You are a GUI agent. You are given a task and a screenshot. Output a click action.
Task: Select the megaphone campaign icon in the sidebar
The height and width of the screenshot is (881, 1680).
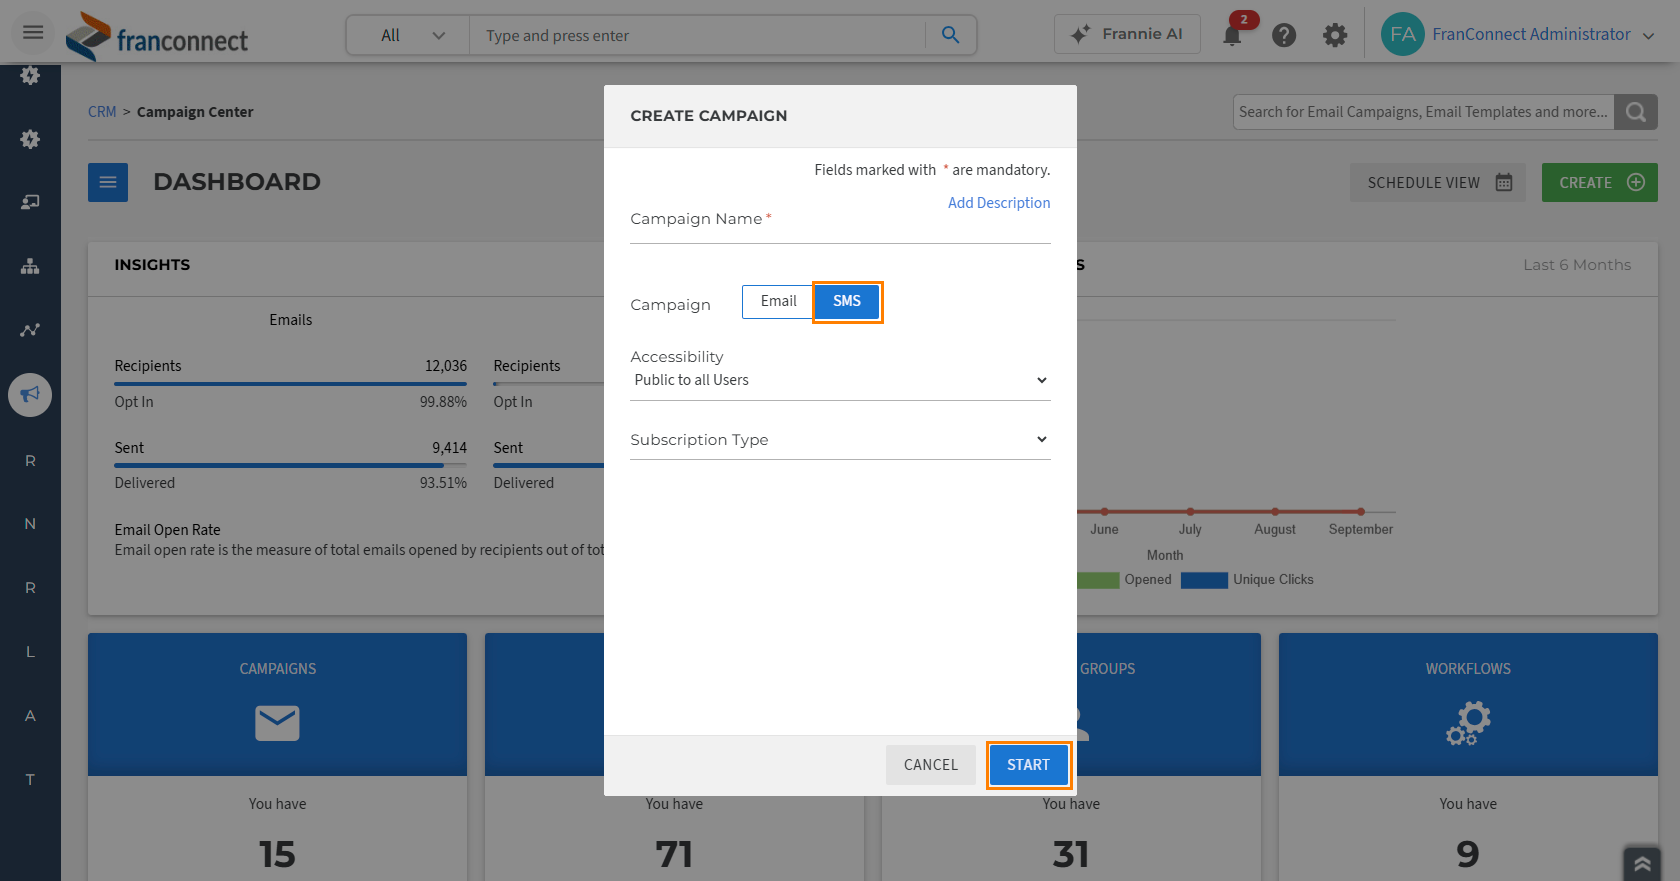click(30, 394)
